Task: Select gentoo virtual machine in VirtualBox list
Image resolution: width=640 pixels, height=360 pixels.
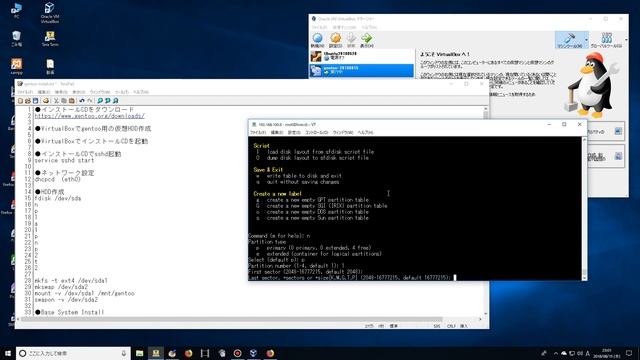Action: [x=362, y=70]
